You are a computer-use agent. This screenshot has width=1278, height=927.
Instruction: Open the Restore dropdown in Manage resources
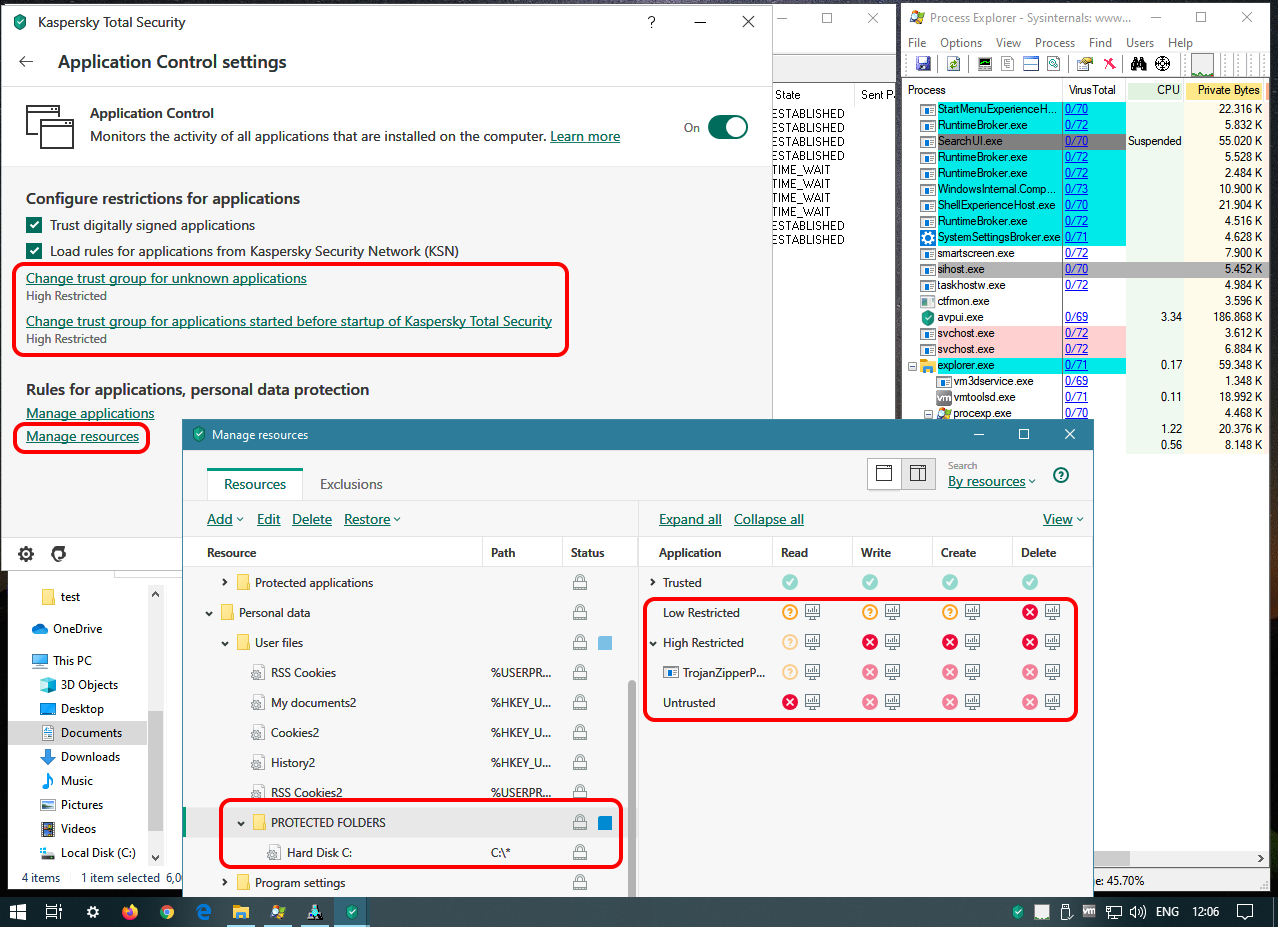point(372,519)
